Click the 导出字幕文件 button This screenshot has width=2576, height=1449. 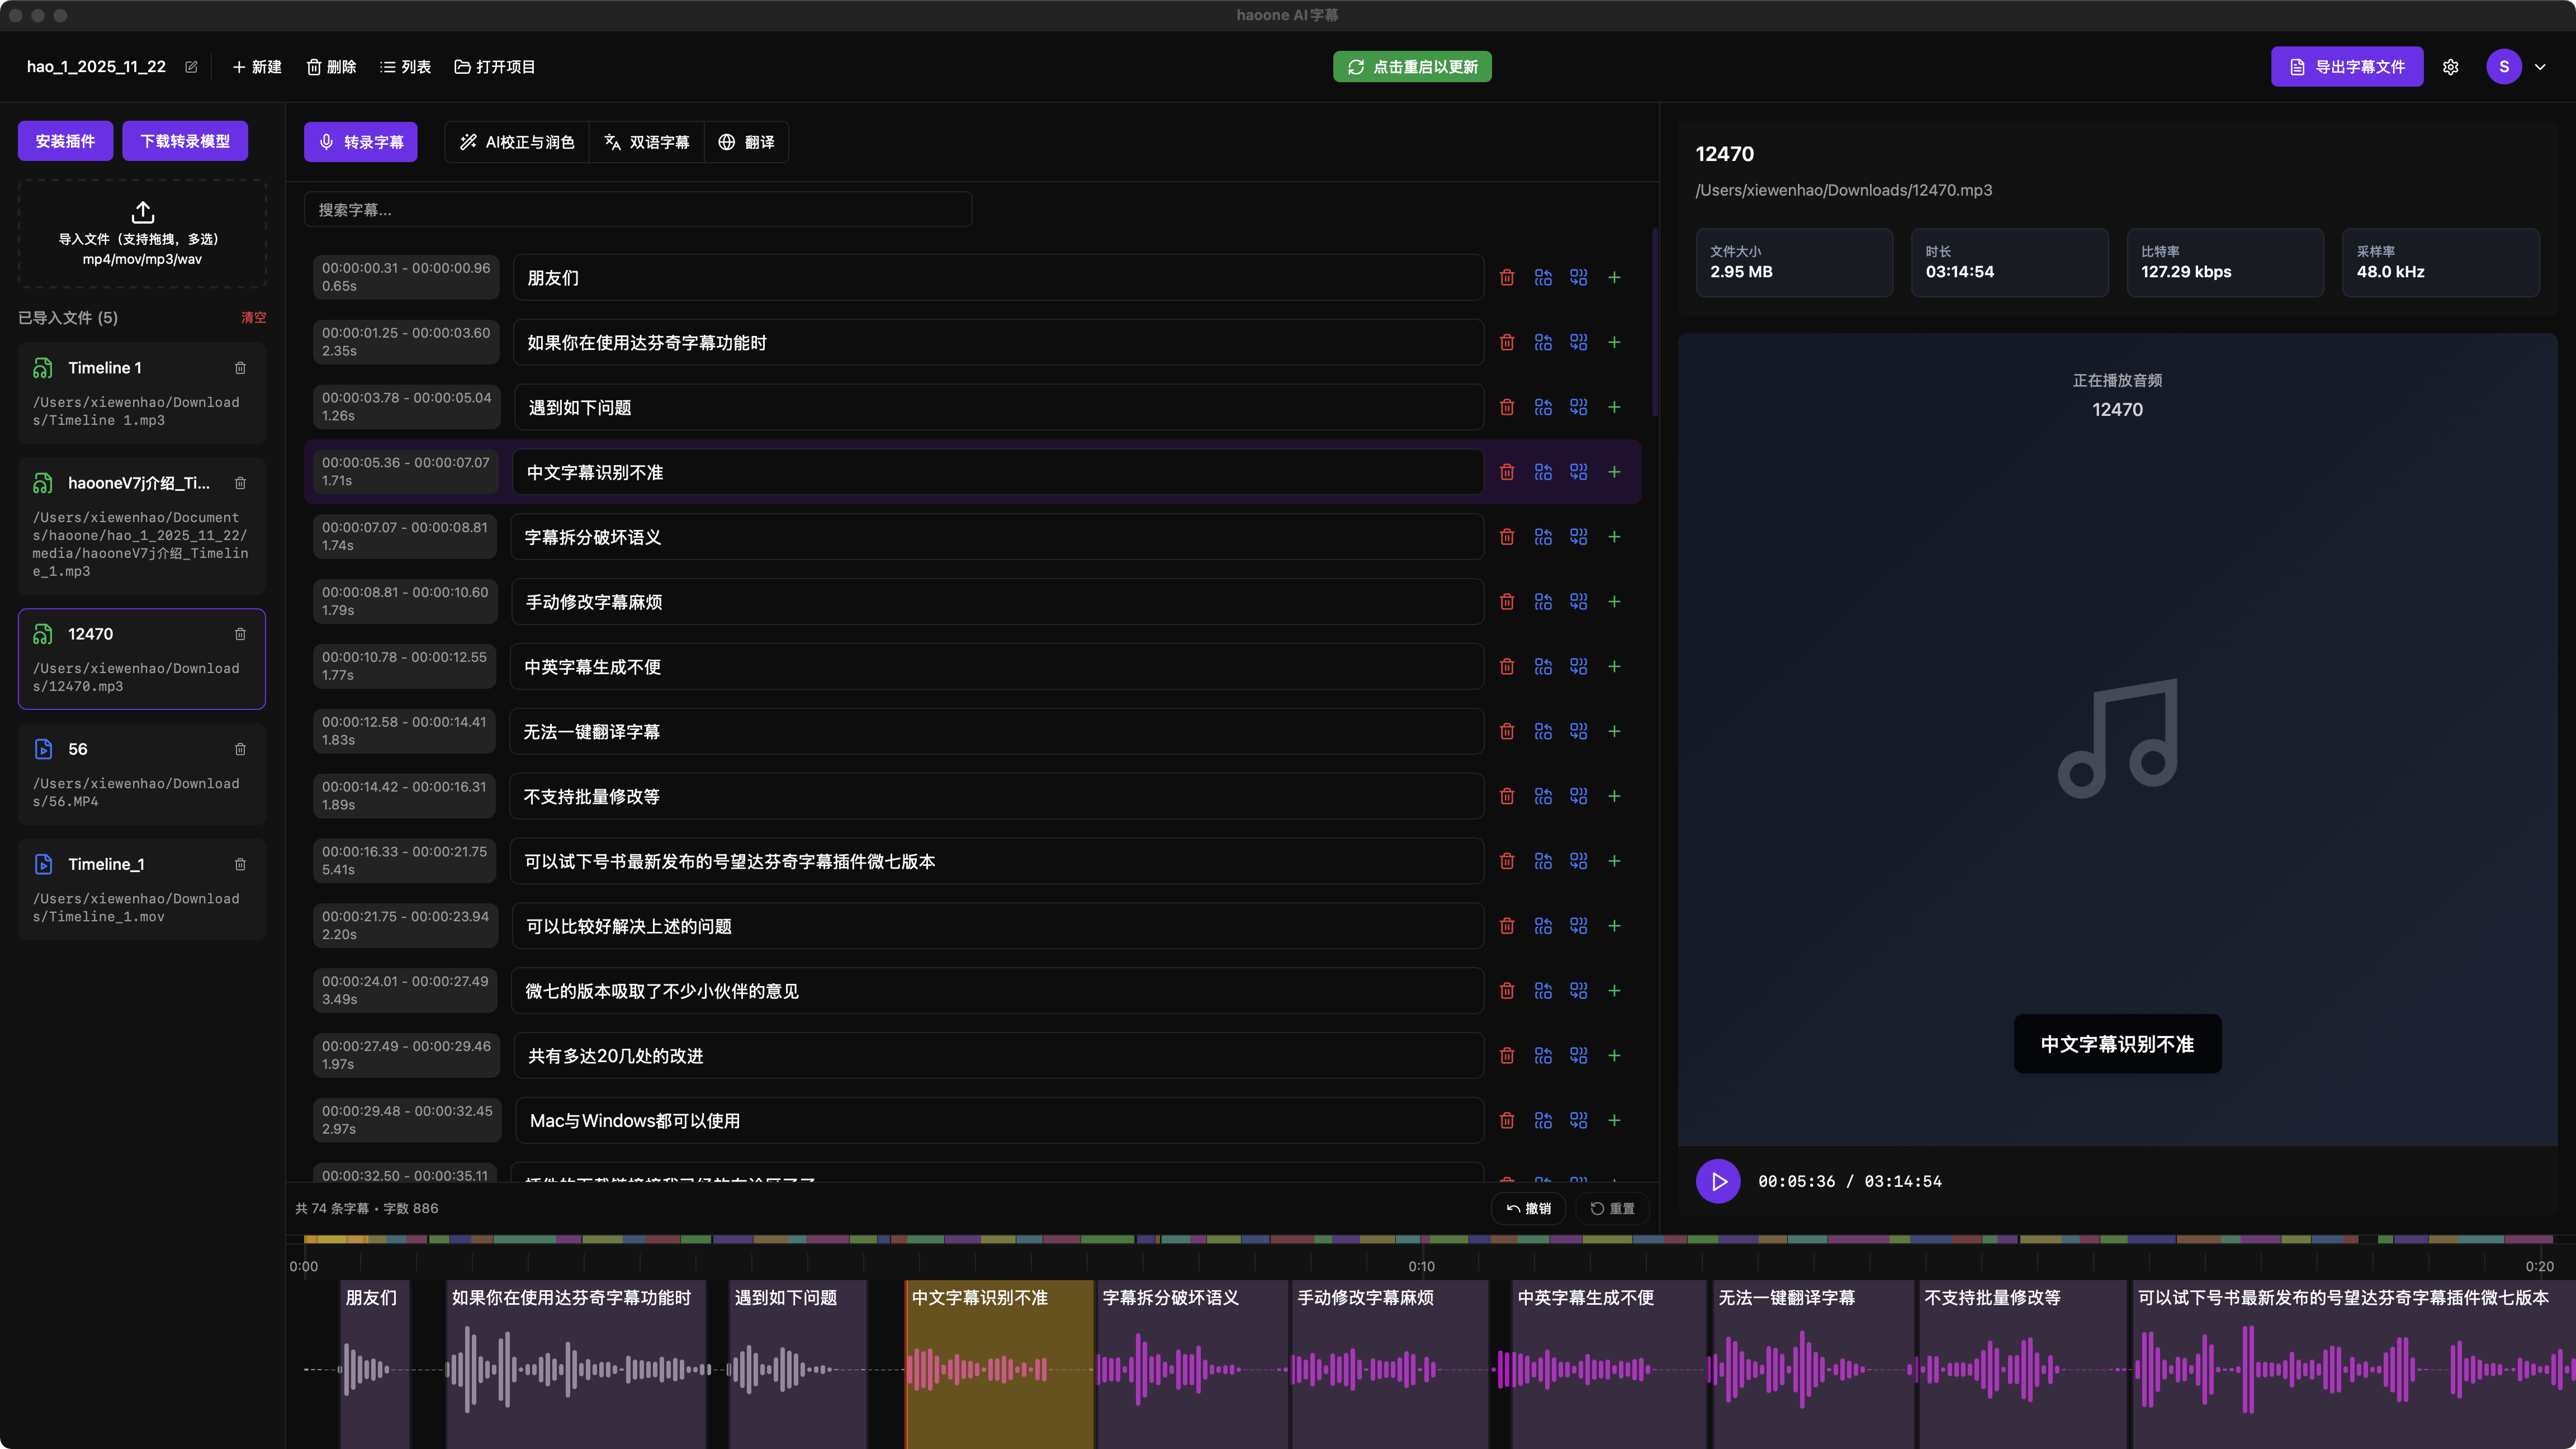[x=2346, y=67]
